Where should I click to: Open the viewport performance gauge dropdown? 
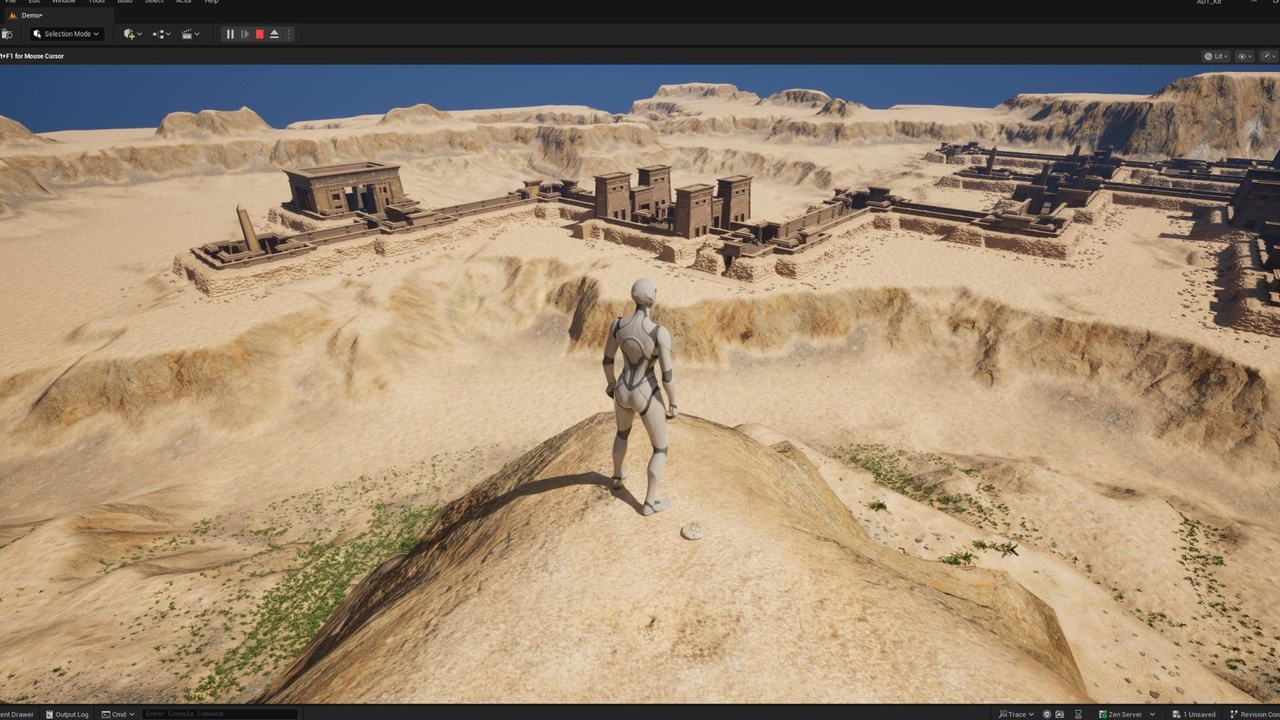click(x=1268, y=56)
